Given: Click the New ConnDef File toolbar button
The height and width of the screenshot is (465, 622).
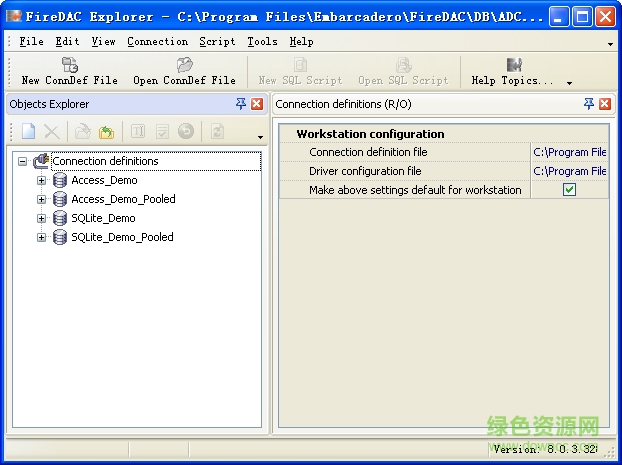Looking at the screenshot, I should click(69, 72).
